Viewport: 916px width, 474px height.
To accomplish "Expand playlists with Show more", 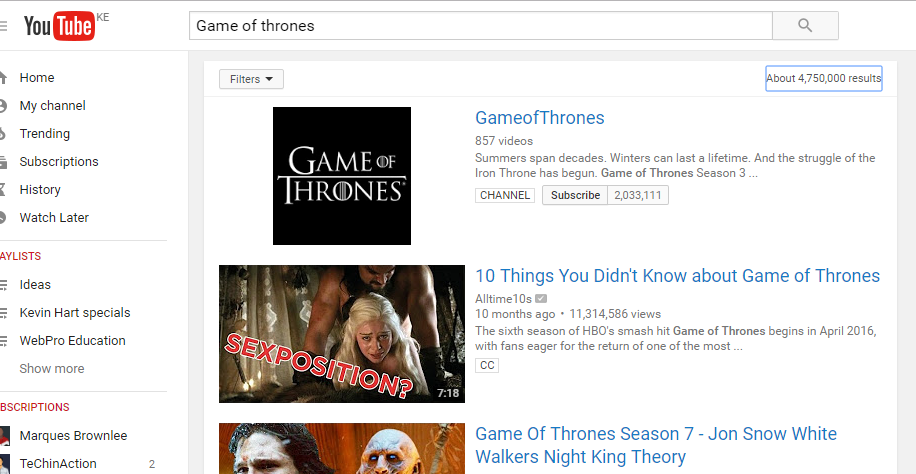I will coord(52,369).
